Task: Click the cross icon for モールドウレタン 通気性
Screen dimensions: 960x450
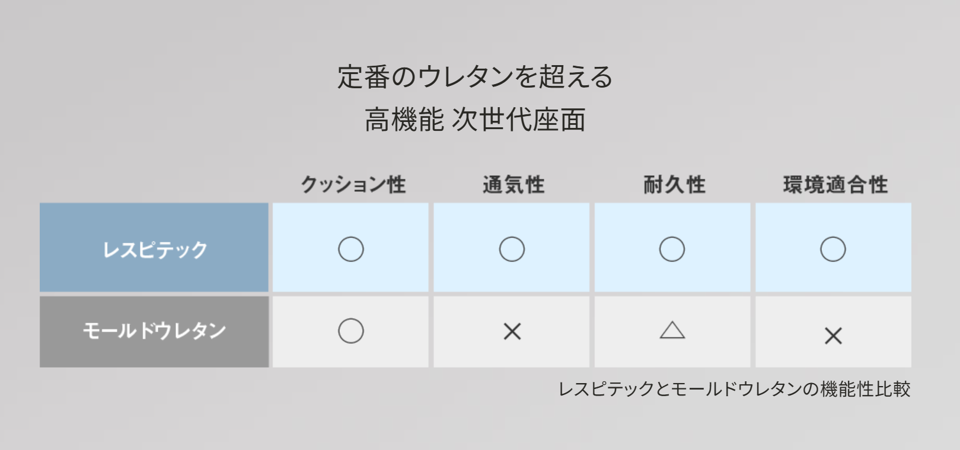Action: click(512, 331)
